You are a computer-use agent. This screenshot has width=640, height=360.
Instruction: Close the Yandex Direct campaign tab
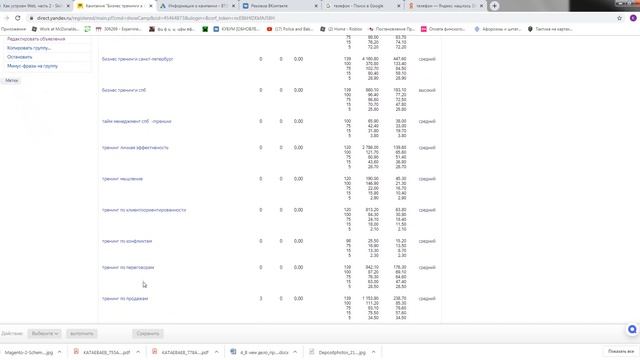(151, 6)
